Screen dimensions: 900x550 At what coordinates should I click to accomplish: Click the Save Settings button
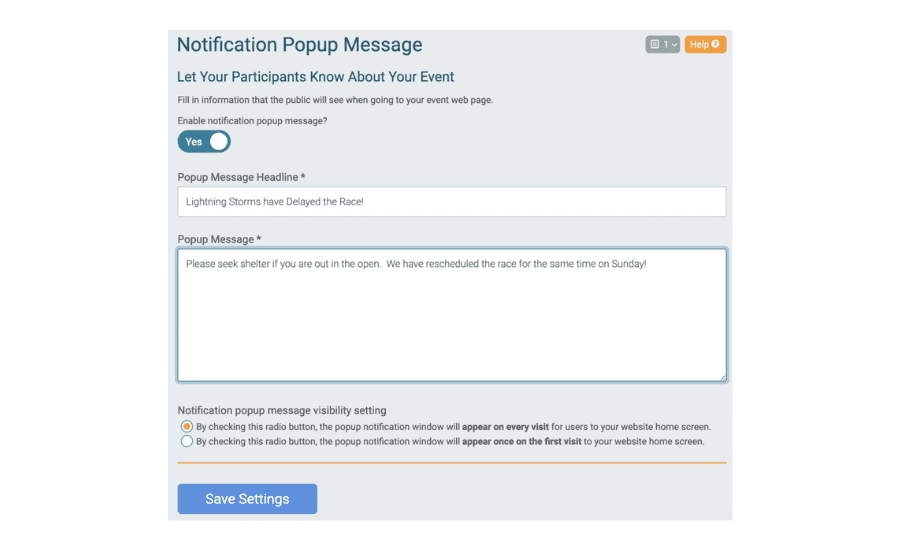(247, 499)
